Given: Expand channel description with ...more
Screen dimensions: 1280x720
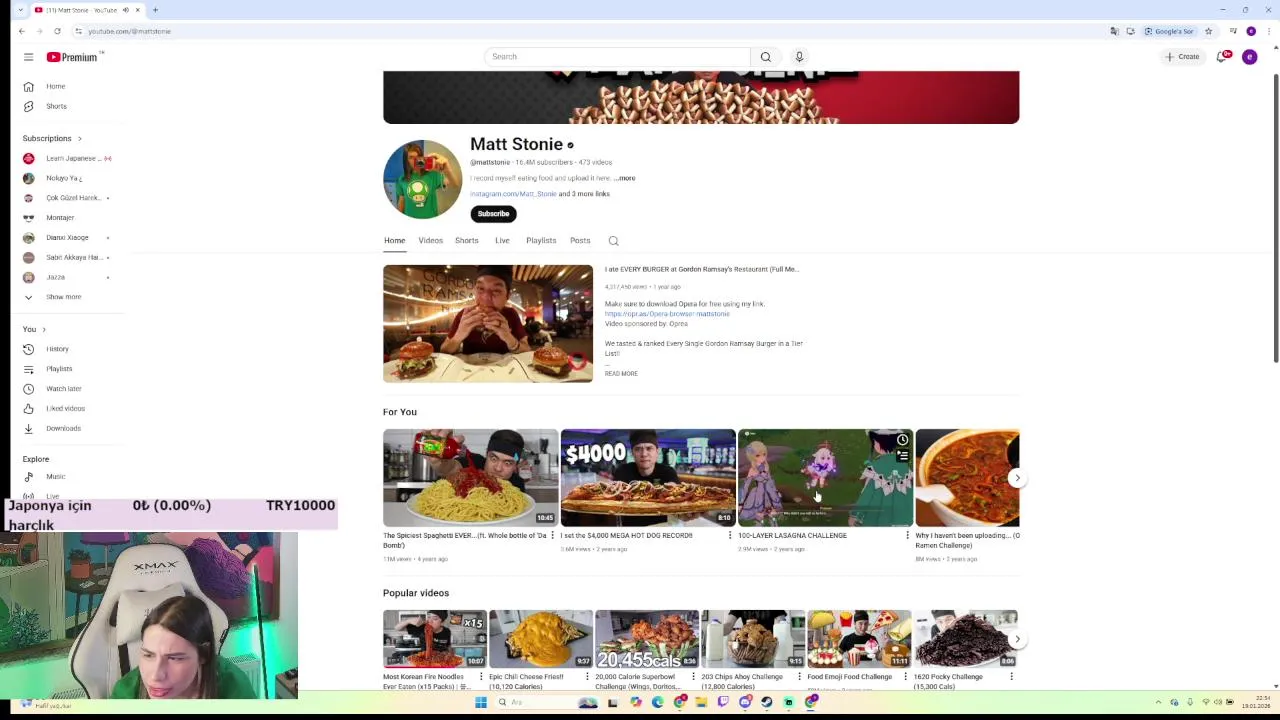Looking at the screenshot, I should 625,178.
